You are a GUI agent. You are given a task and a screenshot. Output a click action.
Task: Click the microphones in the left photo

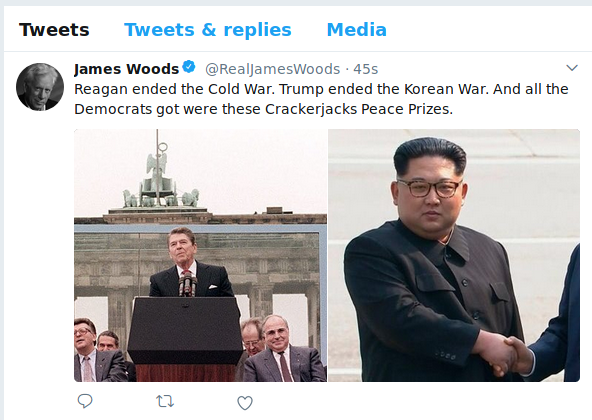coord(187,283)
